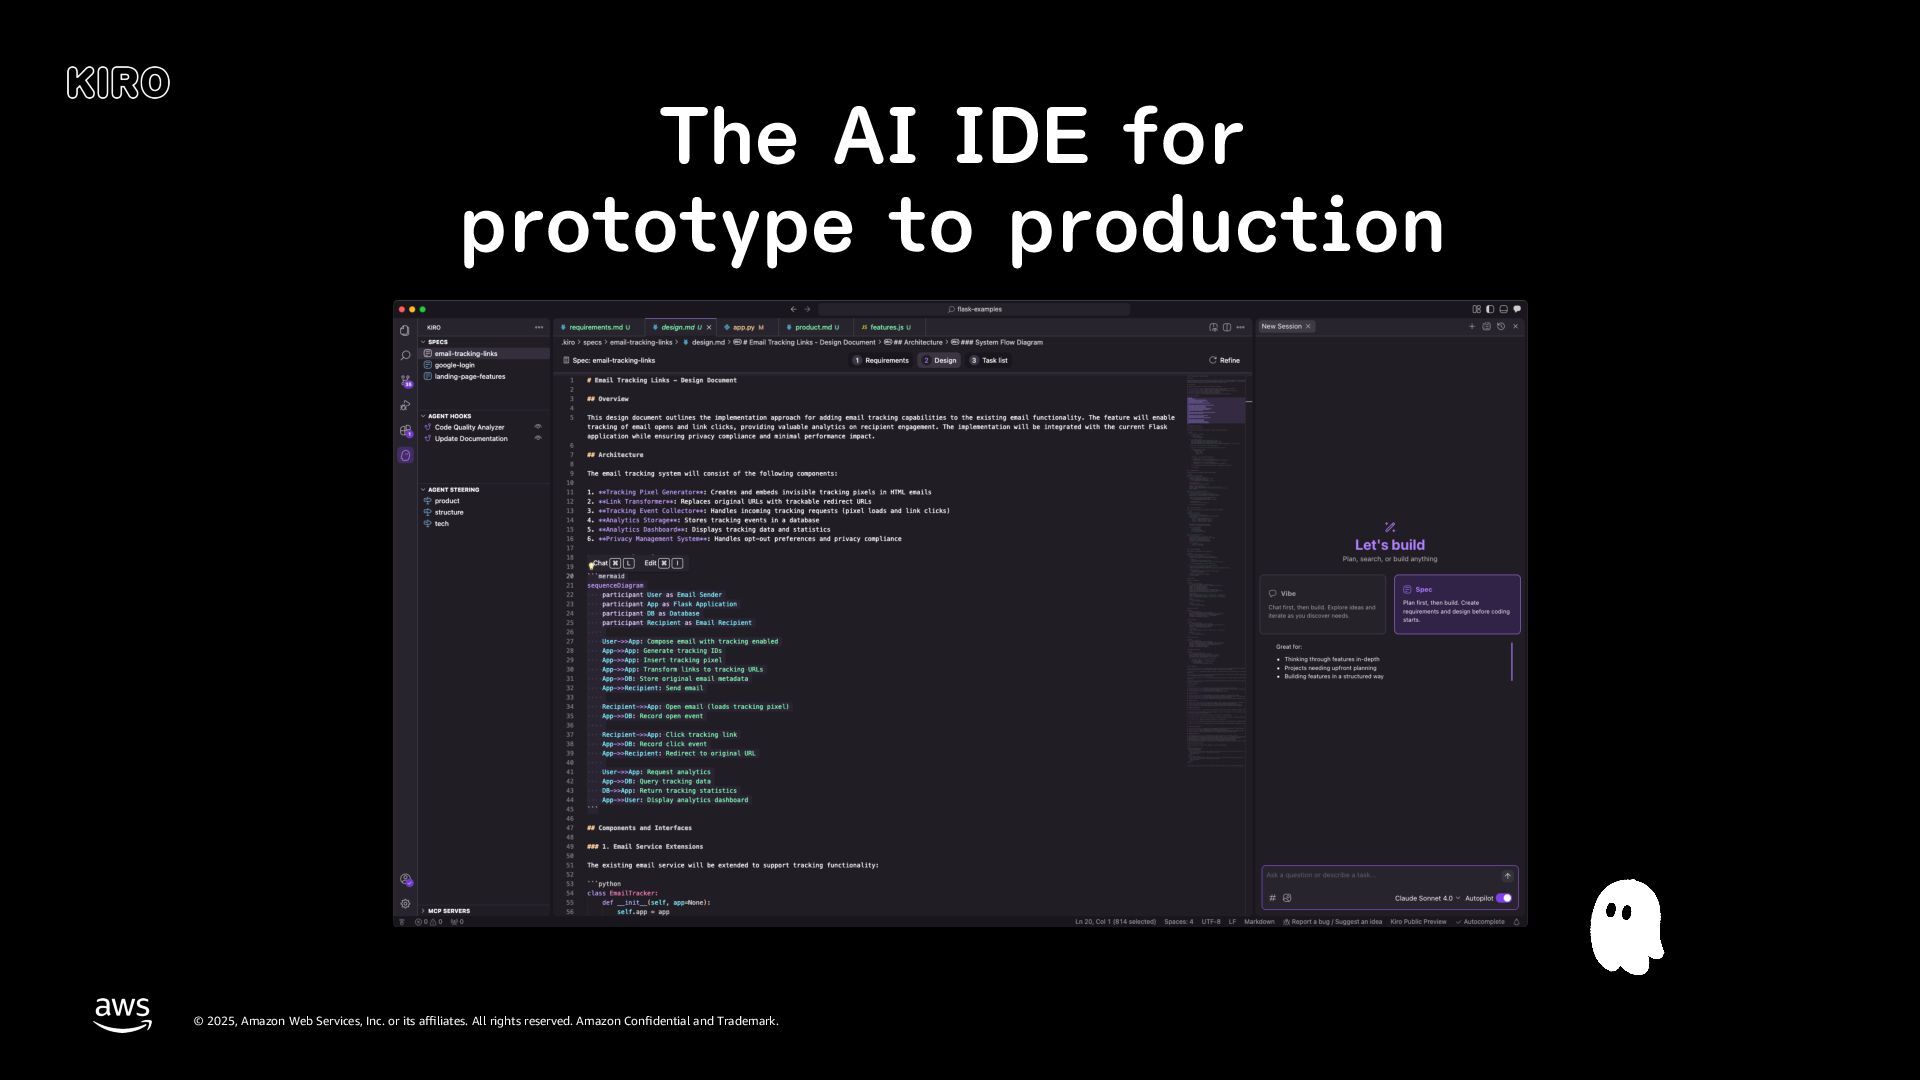Image resolution: width=1920 pixels, height=1080 pixels.
Task: Open the Claude Sonnet 4.0 model dropdown
Action: [1427, 898]
